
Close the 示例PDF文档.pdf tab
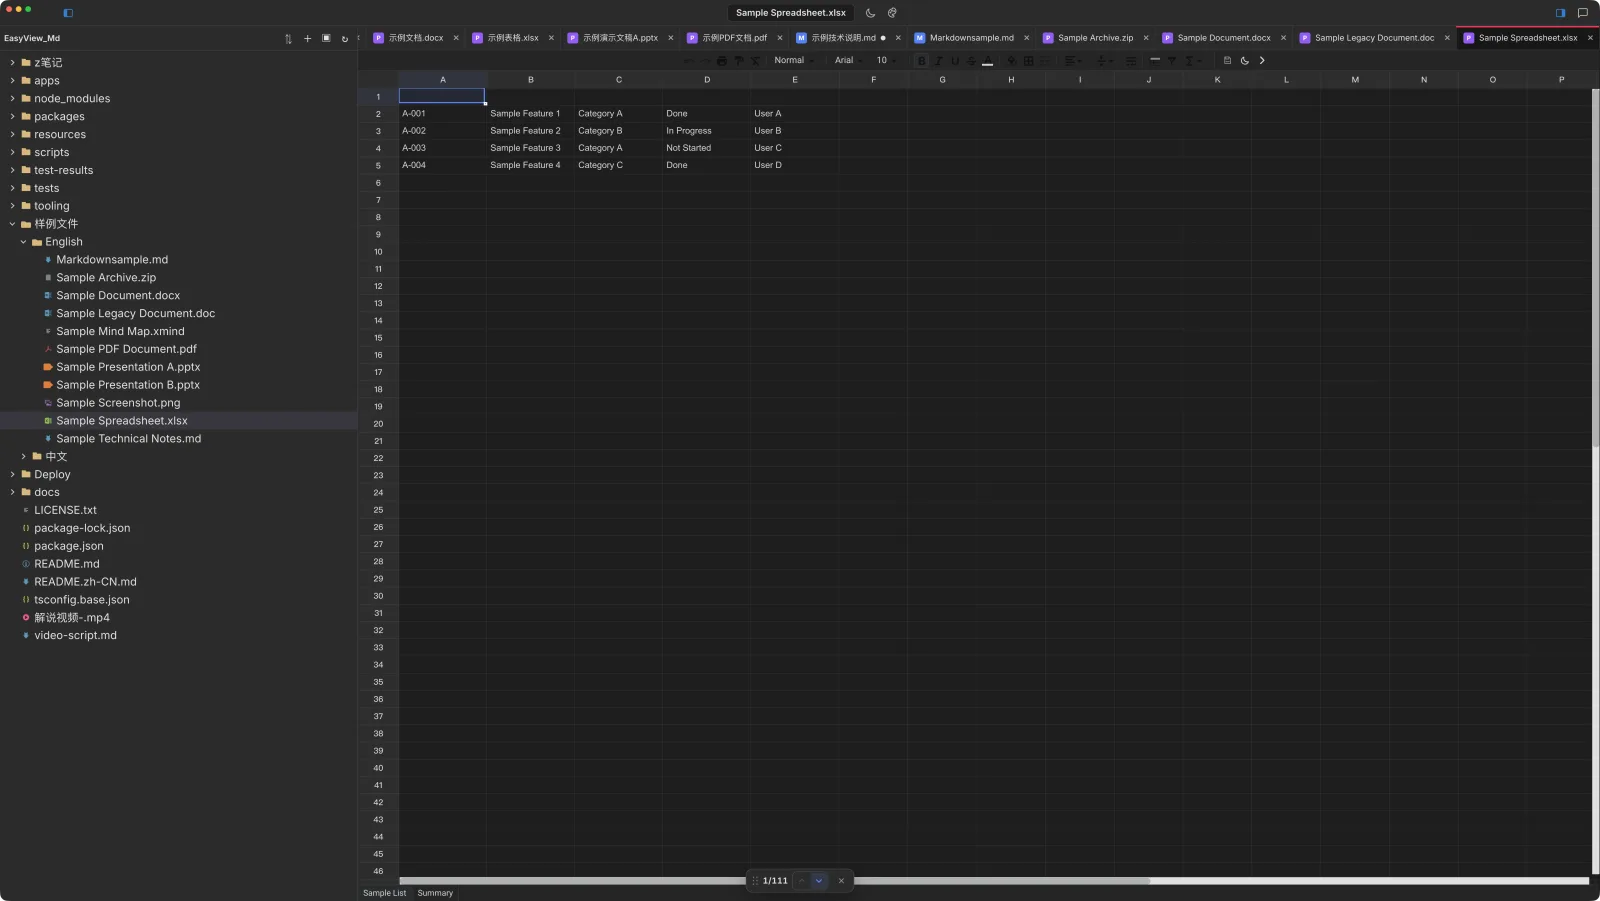pyautogui.click(x=780, y=38)
